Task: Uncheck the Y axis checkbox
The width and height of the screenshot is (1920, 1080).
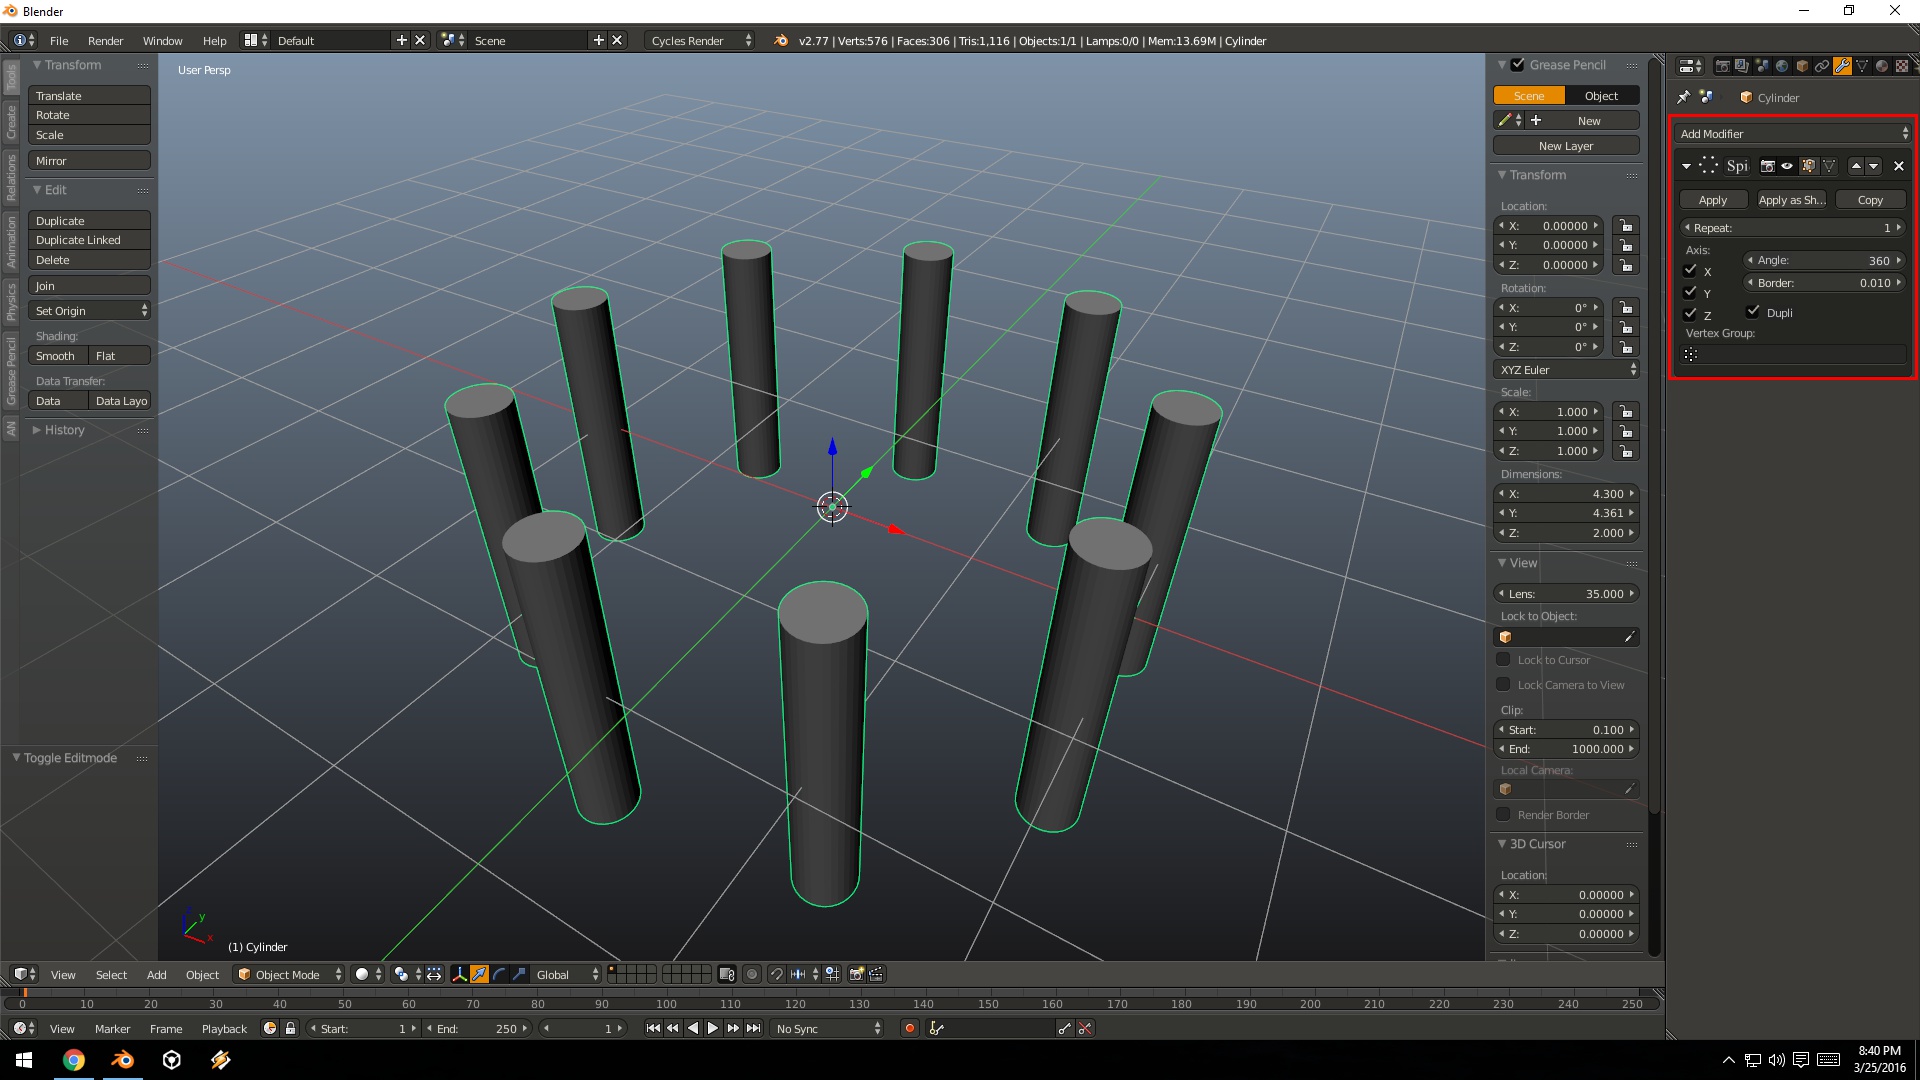Action: [x=1691, y=292]
